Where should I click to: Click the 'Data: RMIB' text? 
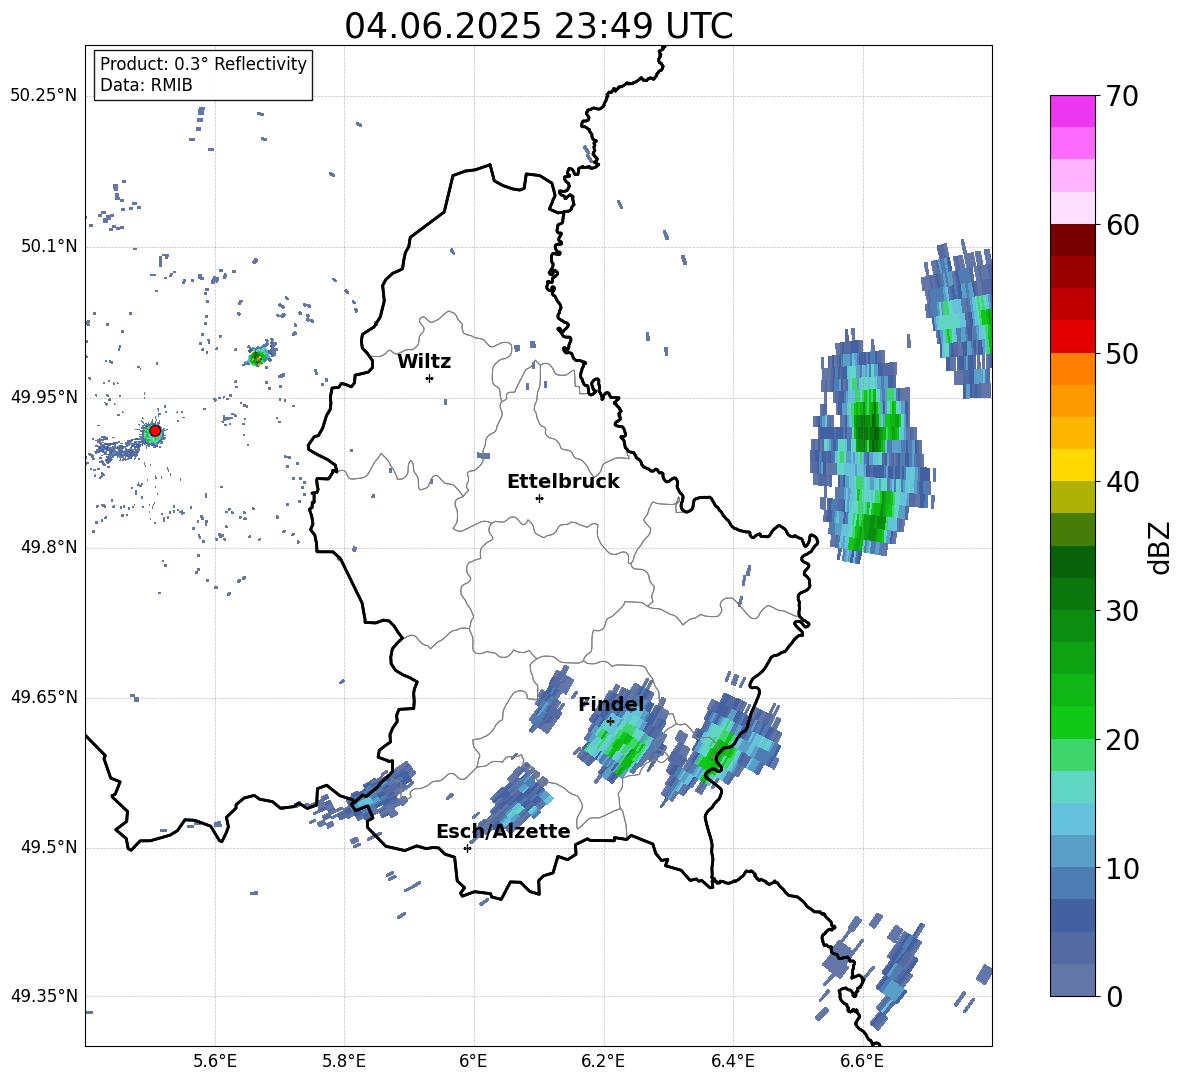(146, 85)
